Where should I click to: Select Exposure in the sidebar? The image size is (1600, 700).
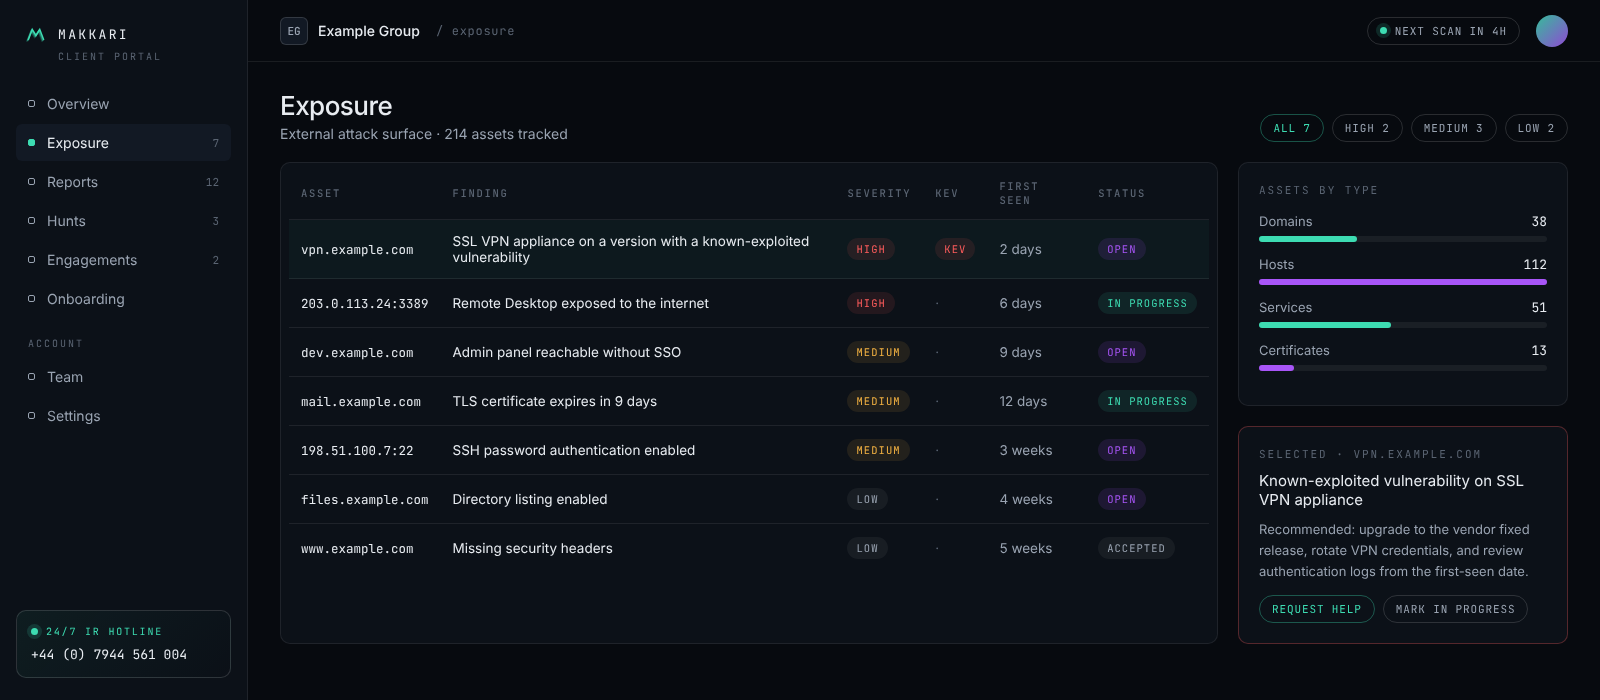tap(123, 143)
